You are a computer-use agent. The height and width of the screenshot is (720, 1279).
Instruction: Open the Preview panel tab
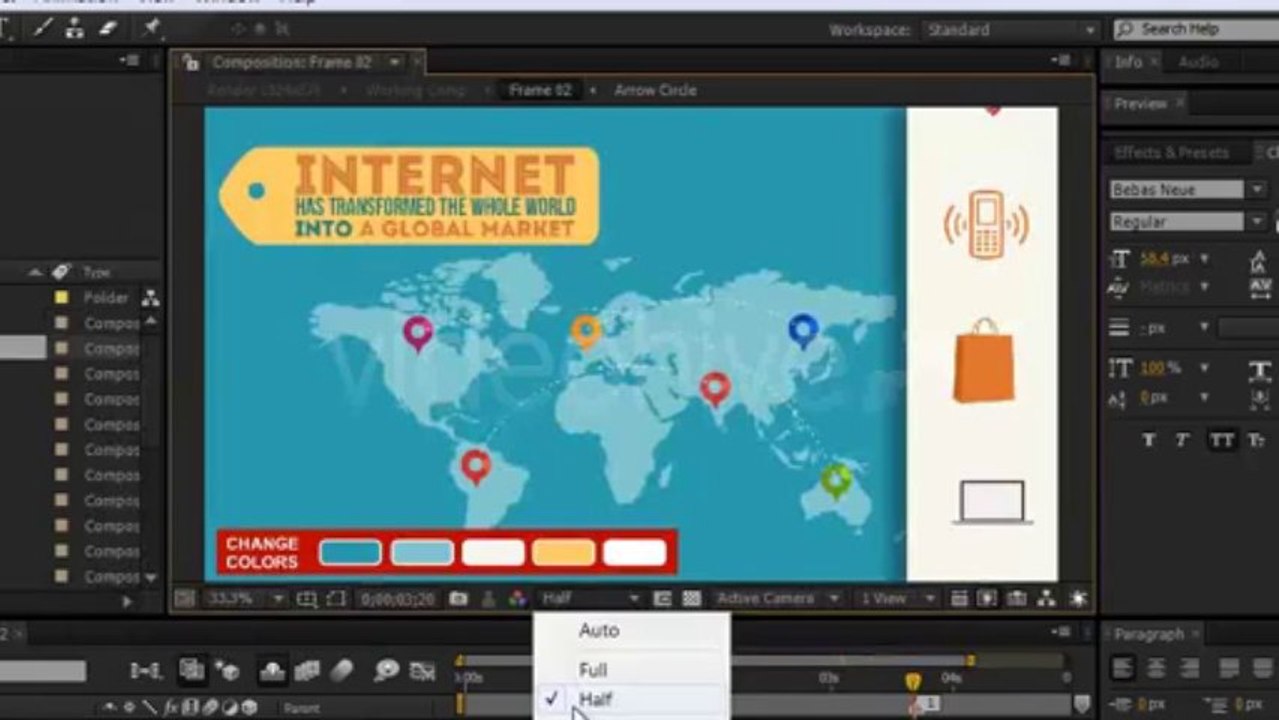pyautogui.click(x=1140, y=103)
